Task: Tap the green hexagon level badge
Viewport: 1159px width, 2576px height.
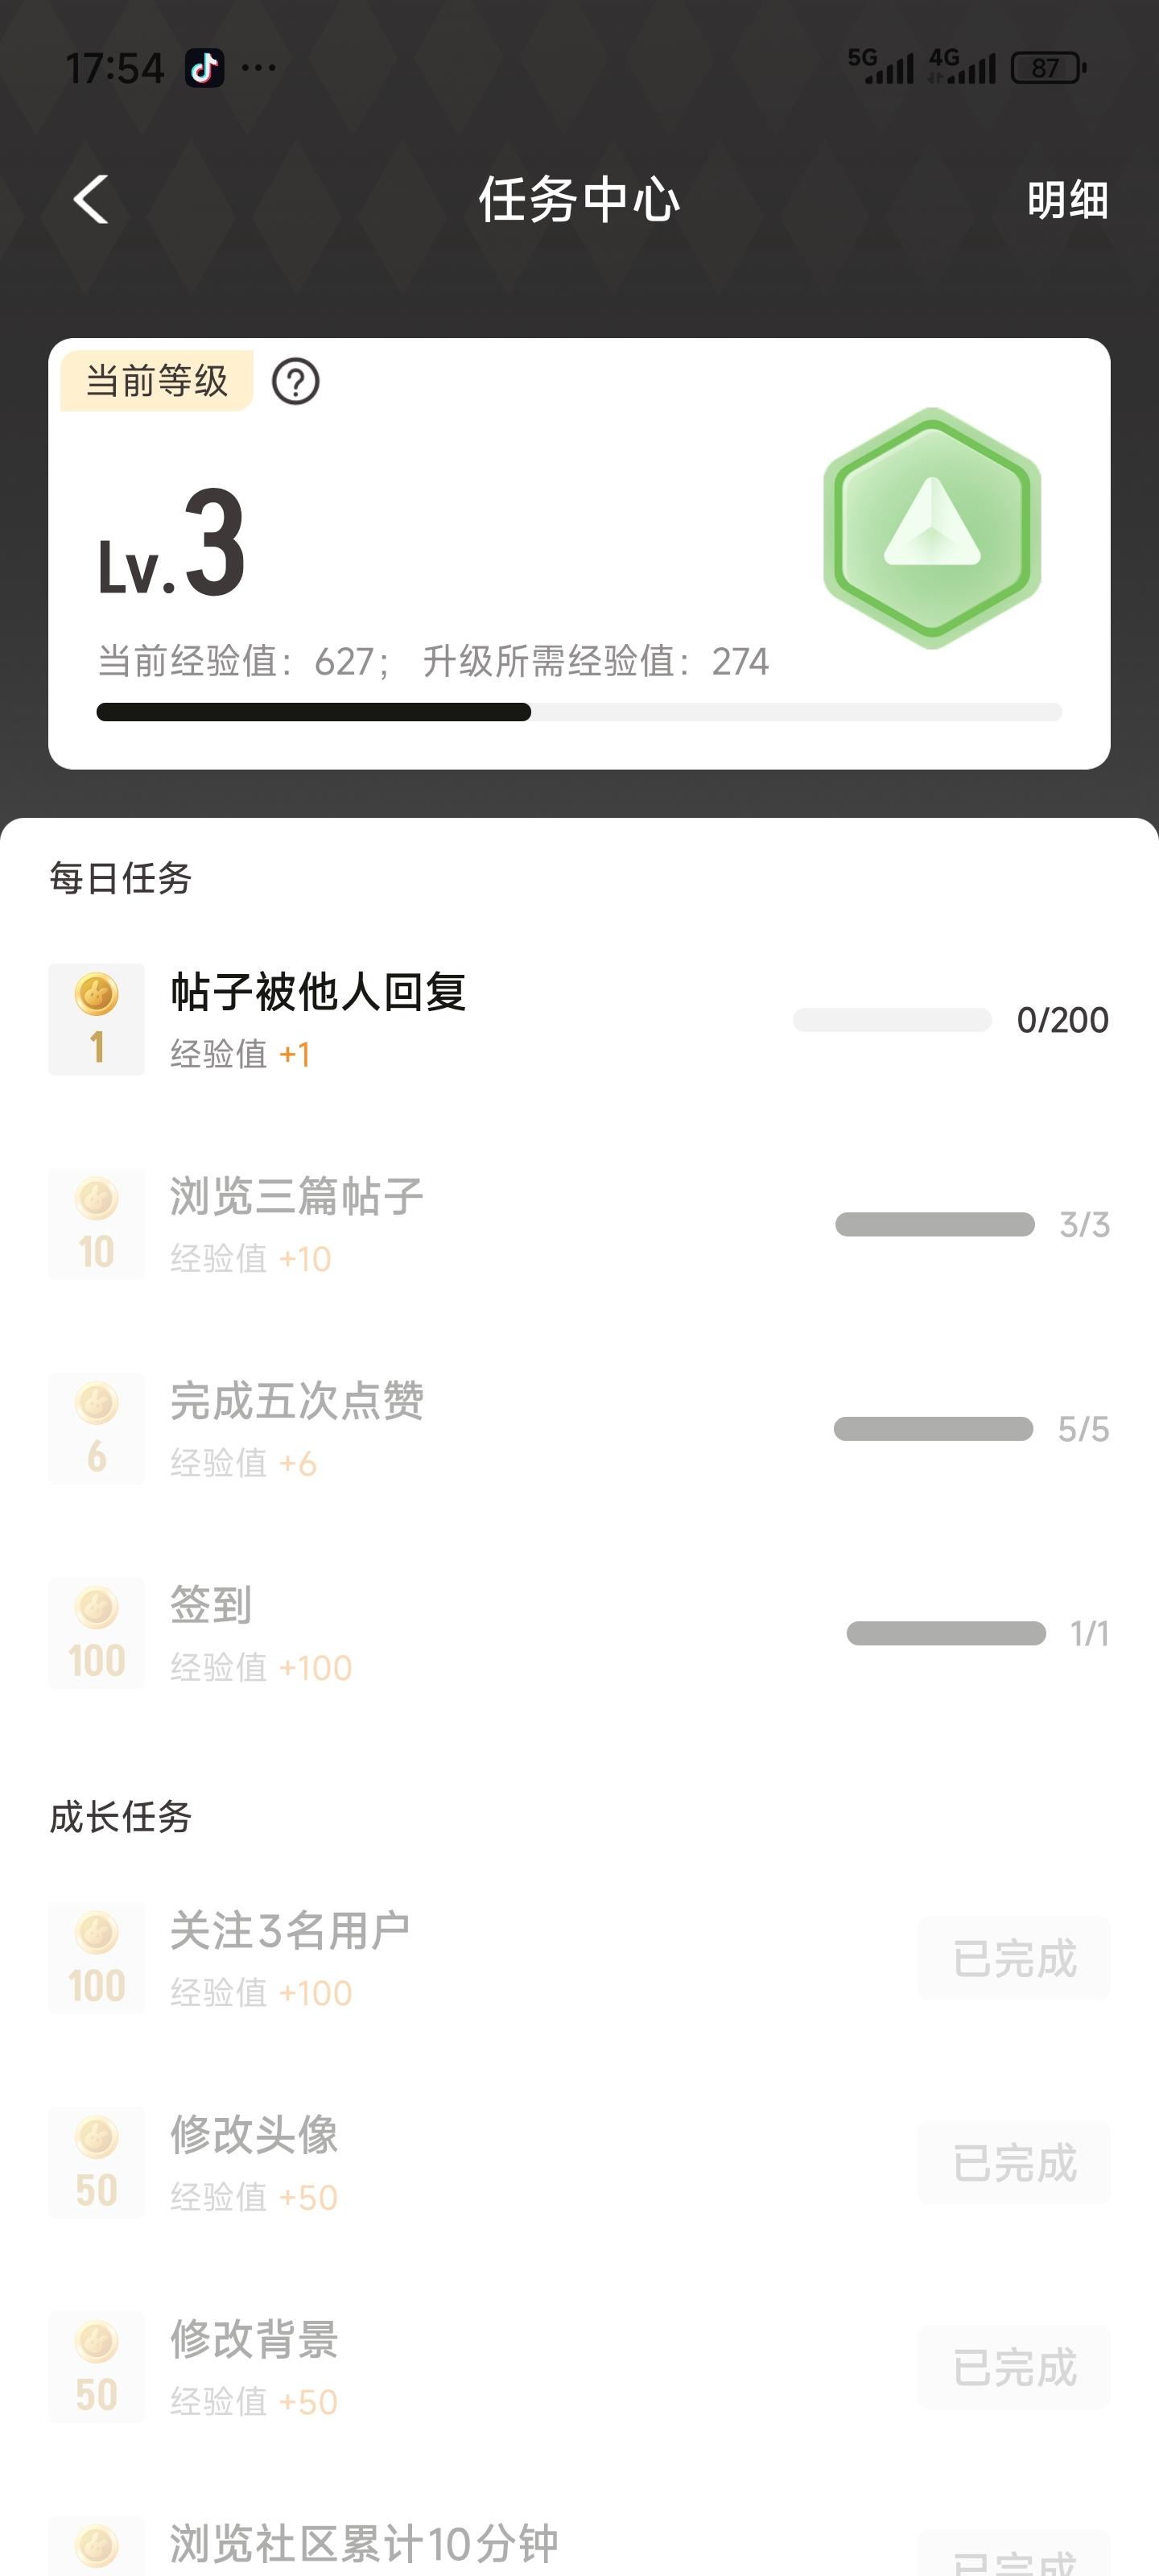Action: click(932, 527)
